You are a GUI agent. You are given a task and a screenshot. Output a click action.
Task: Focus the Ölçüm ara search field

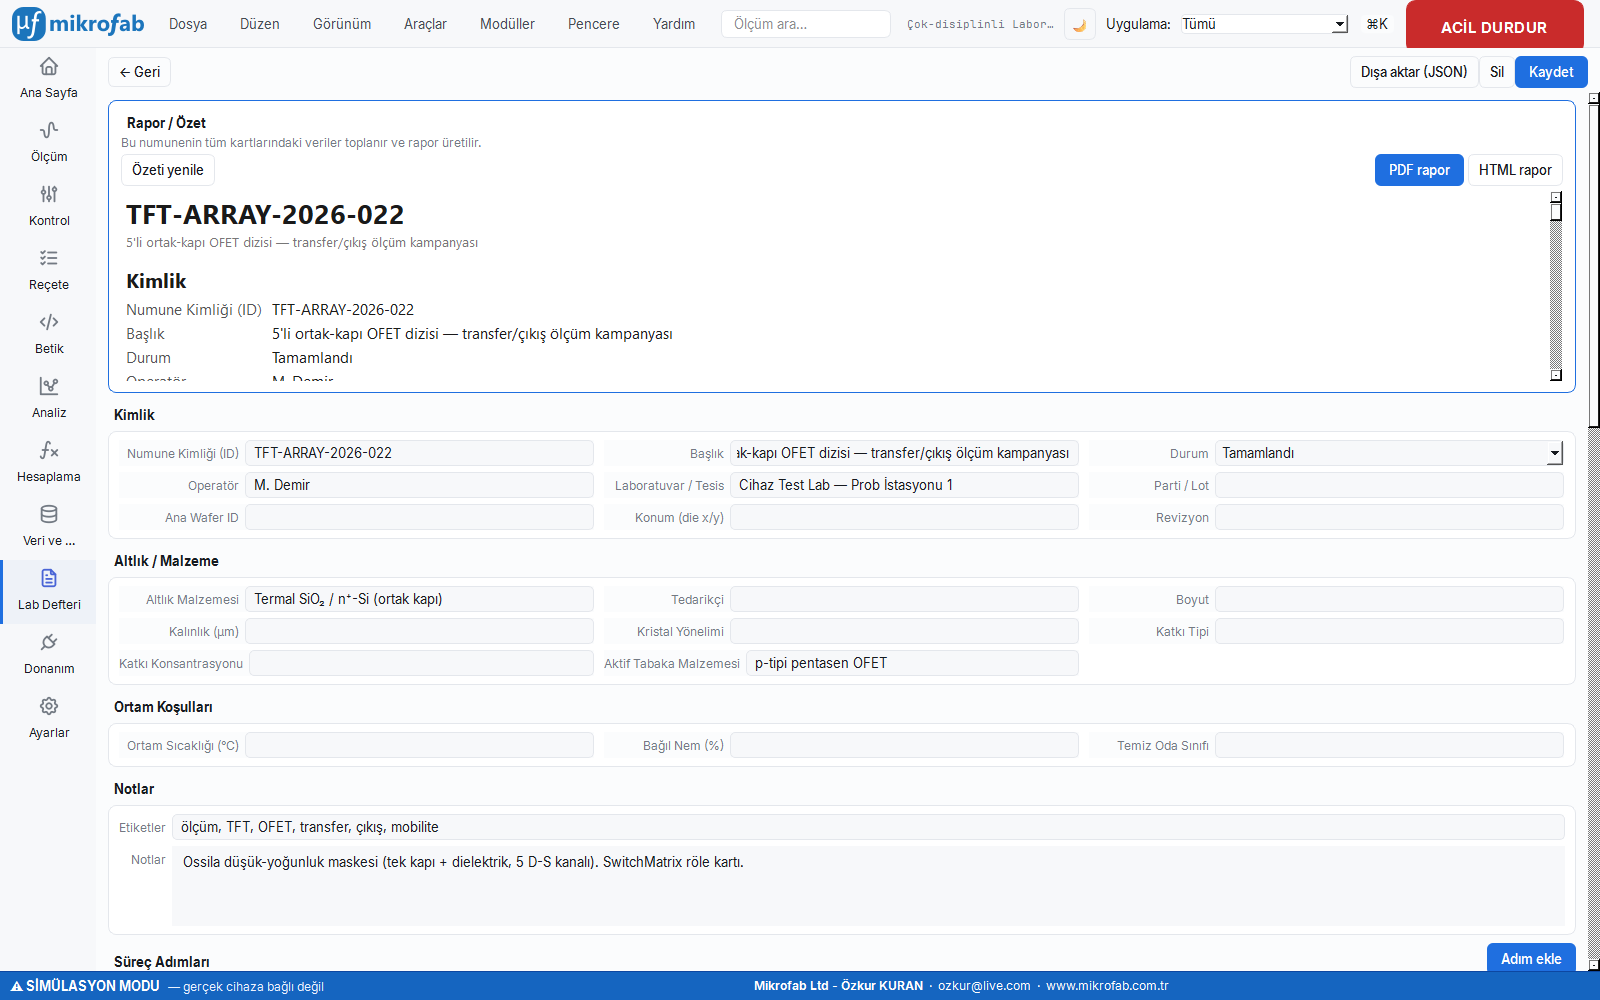pos(806,24)
